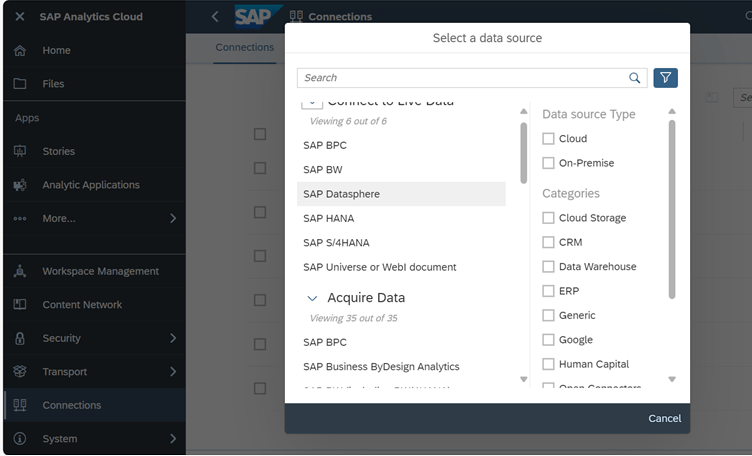
Task: Select SAP Universe or WebI document
Action: coord(401,267)
